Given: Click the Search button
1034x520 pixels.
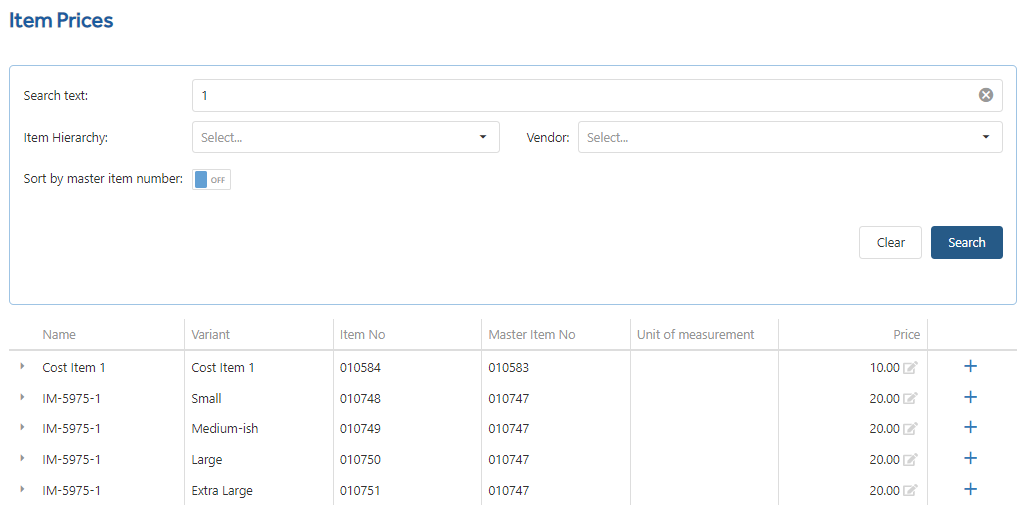Looking at the screenshot, I should [x=967, y=243].
